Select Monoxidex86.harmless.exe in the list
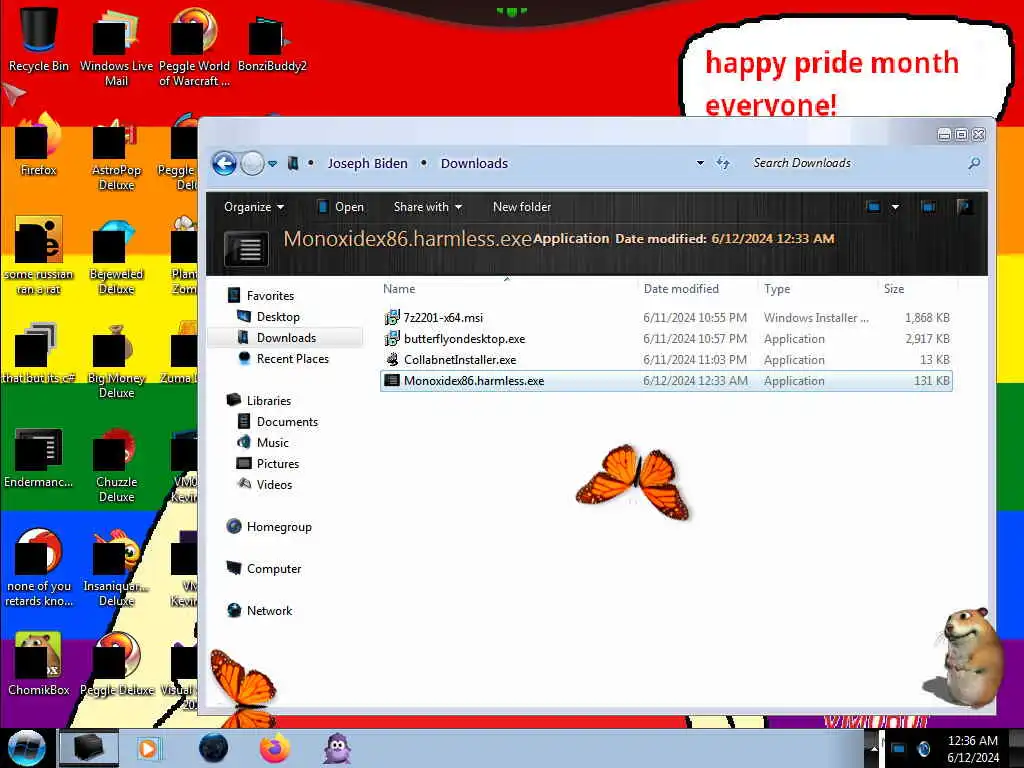This screenshot has width=1024, height=768. (666, 381)
